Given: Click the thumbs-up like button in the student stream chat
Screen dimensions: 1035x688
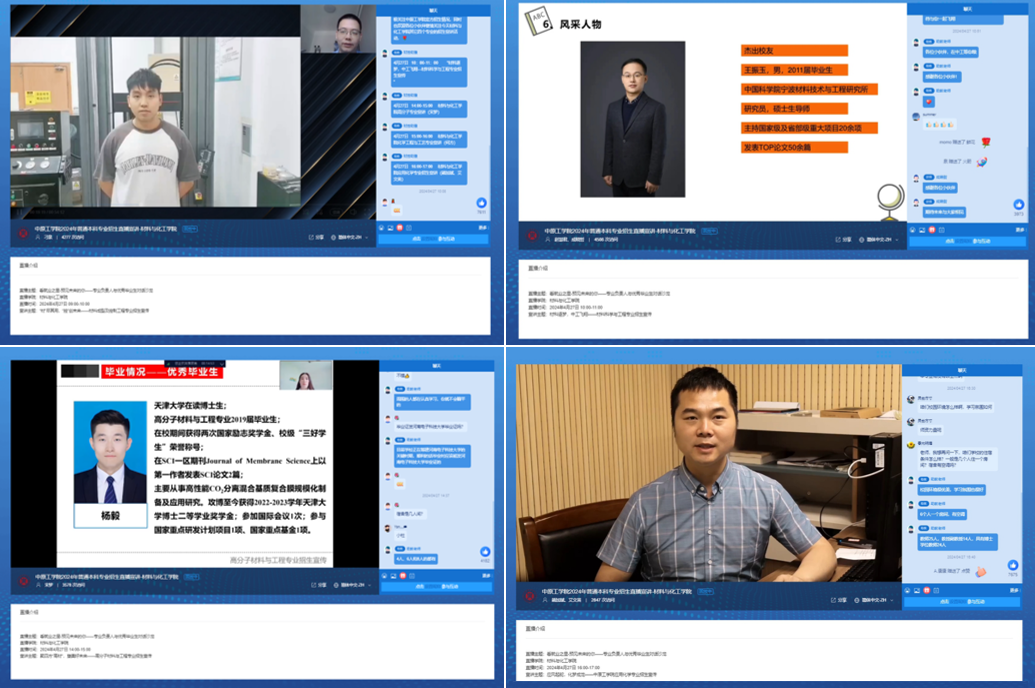Looking at the screenshot, I should 481,203.
